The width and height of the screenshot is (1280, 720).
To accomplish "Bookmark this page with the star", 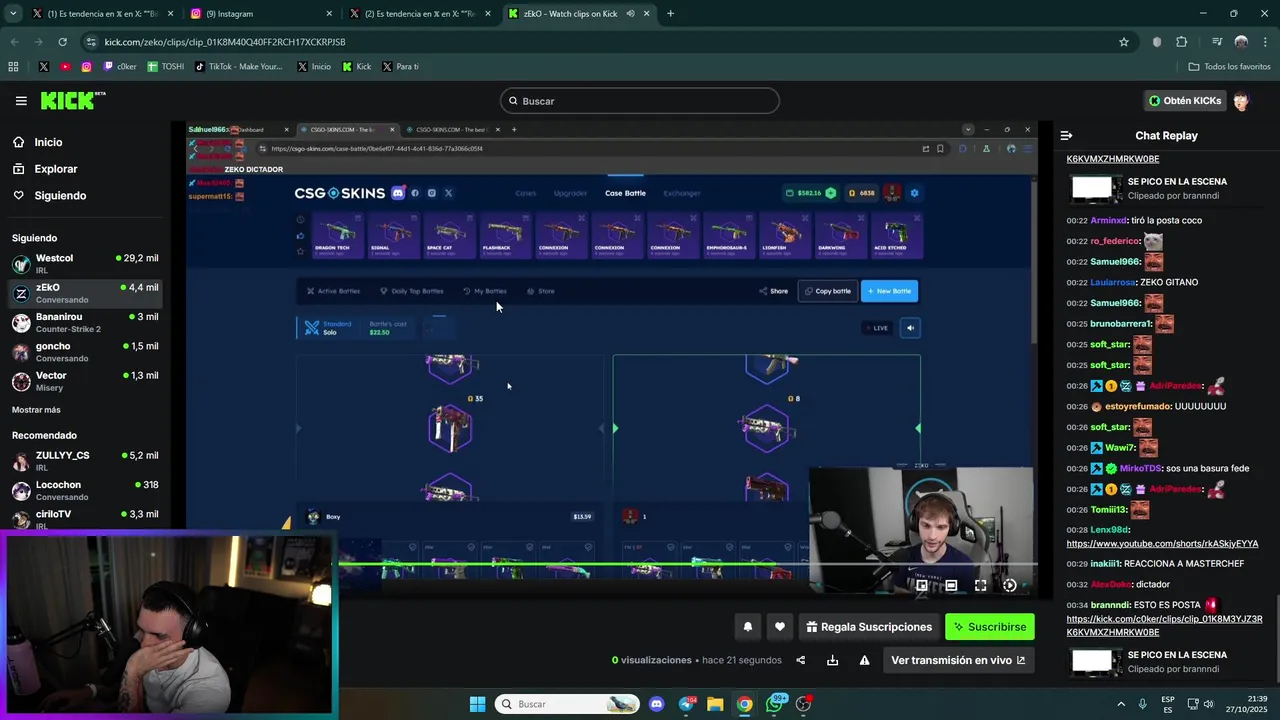I will click(x=1124, y=42).
